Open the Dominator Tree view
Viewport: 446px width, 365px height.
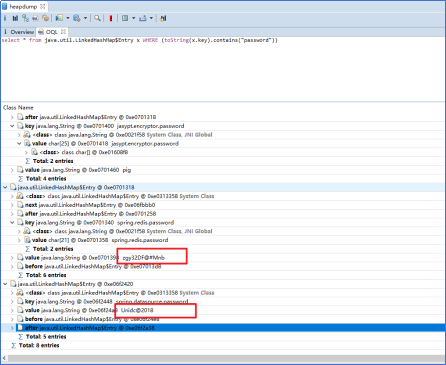coord(25,18)
